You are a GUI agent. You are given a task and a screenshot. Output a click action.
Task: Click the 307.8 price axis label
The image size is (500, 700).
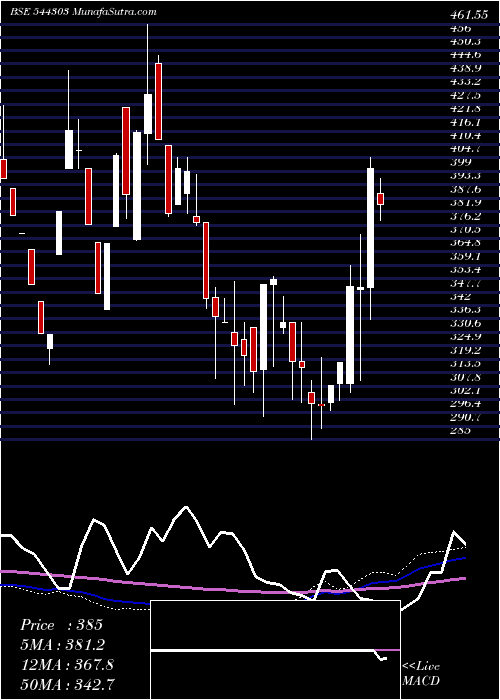coord(466,377)
